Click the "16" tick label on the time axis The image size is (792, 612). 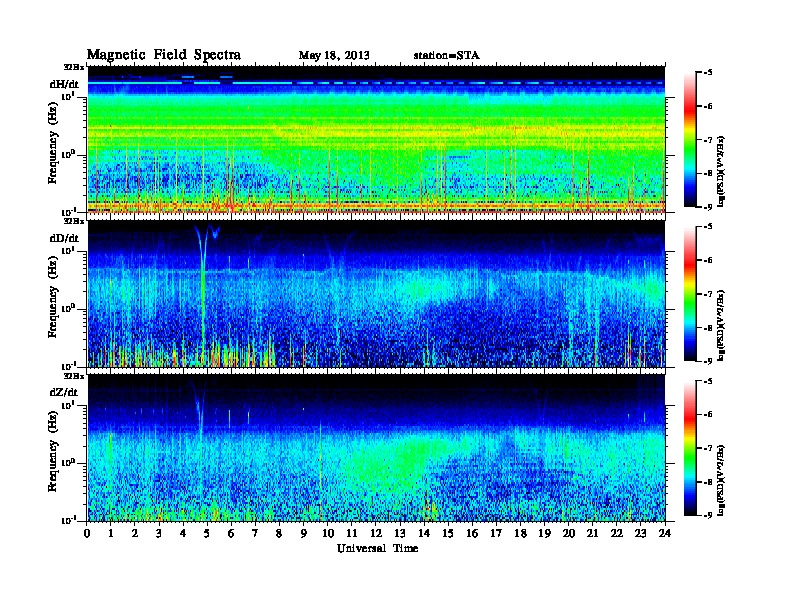[x=472, y=533]
